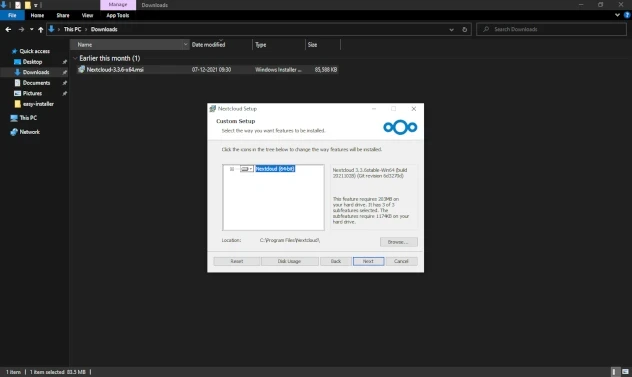Select the Nextcloud-3.3.6-x64.msi file
Image resolution: width=632 pixels, height=377 pixels.
coord(207,70)
